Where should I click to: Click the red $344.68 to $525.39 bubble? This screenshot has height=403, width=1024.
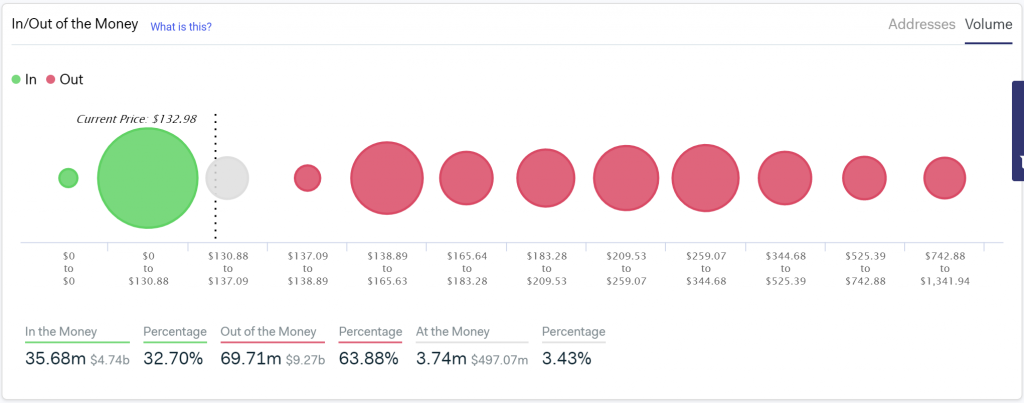tap(785, 178)
